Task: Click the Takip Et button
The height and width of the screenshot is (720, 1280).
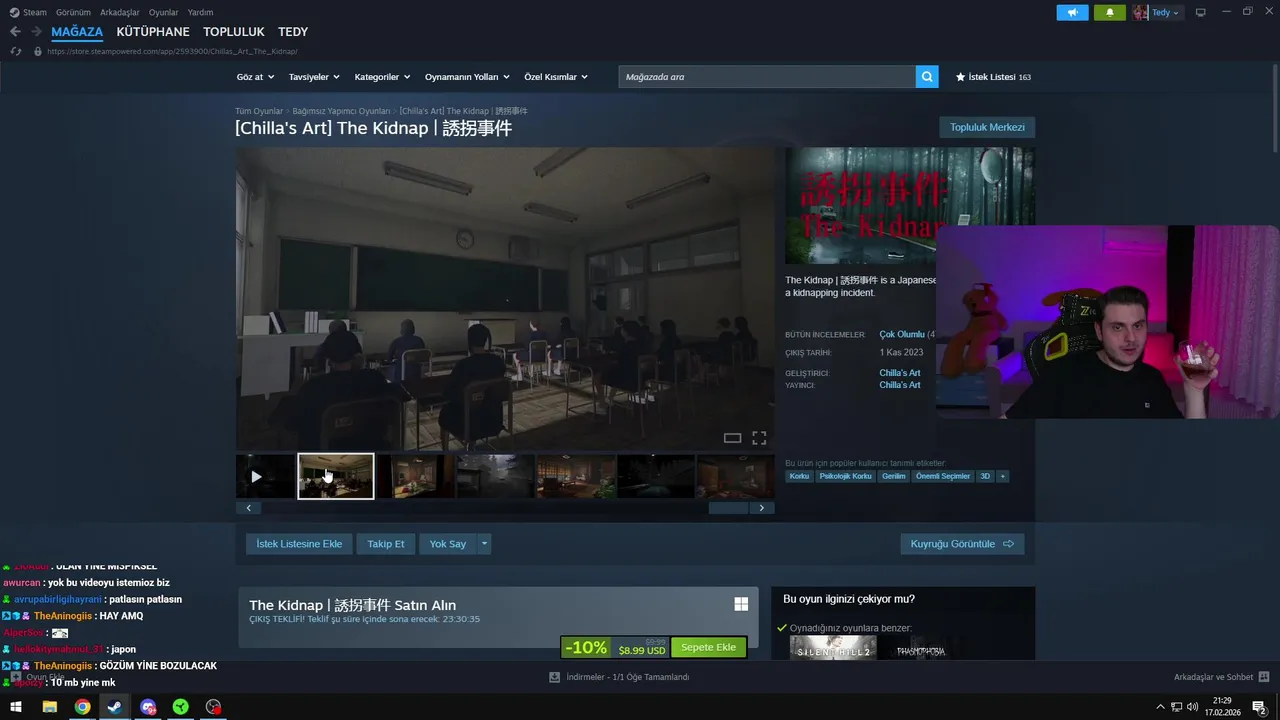Action: point(385,544)
